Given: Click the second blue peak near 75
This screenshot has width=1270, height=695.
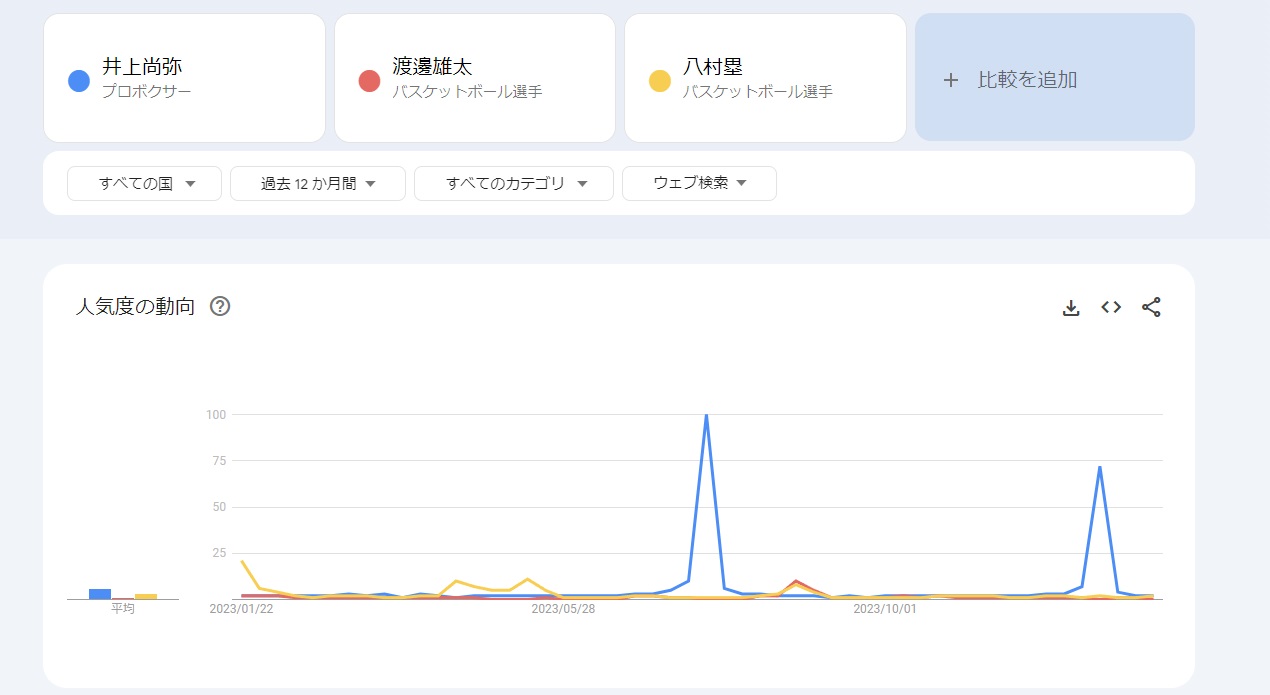Looking at the screenshot, I should pyautogui.click(x=1100, y=467).
